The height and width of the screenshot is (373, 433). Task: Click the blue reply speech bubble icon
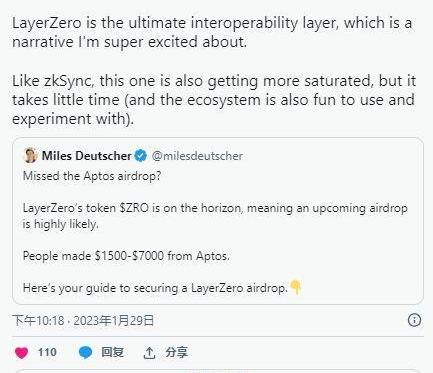[x=85, y=352]
